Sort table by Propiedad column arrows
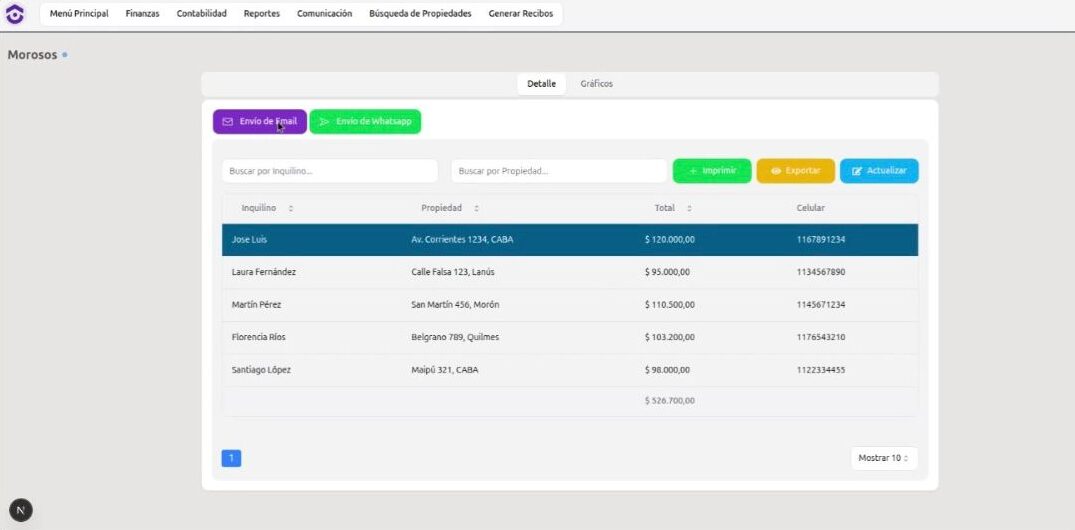The width and height of the screenshot is (1075, 530). click(x=476, y=208)
